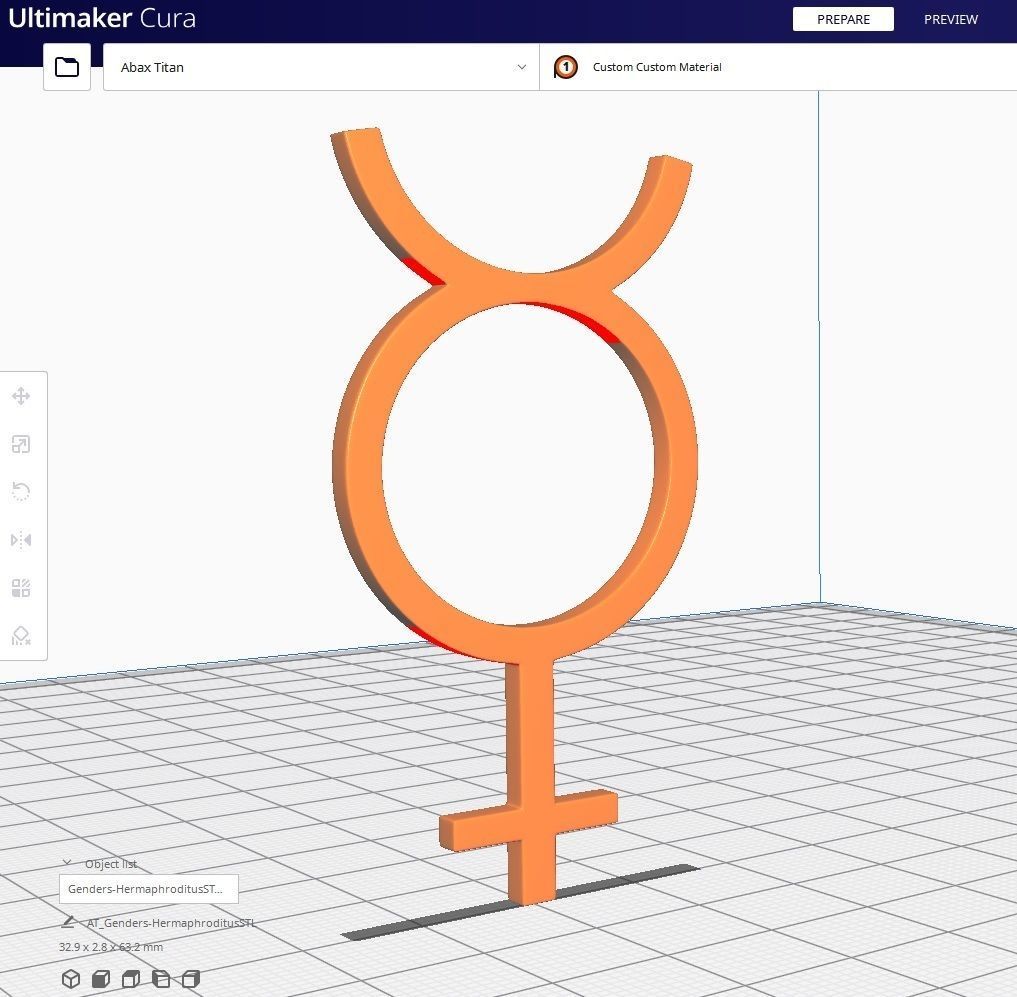This screenshot has width=1017, height=997.
Task: Switch to 3D perspective view cube icon
Action: 71,978
